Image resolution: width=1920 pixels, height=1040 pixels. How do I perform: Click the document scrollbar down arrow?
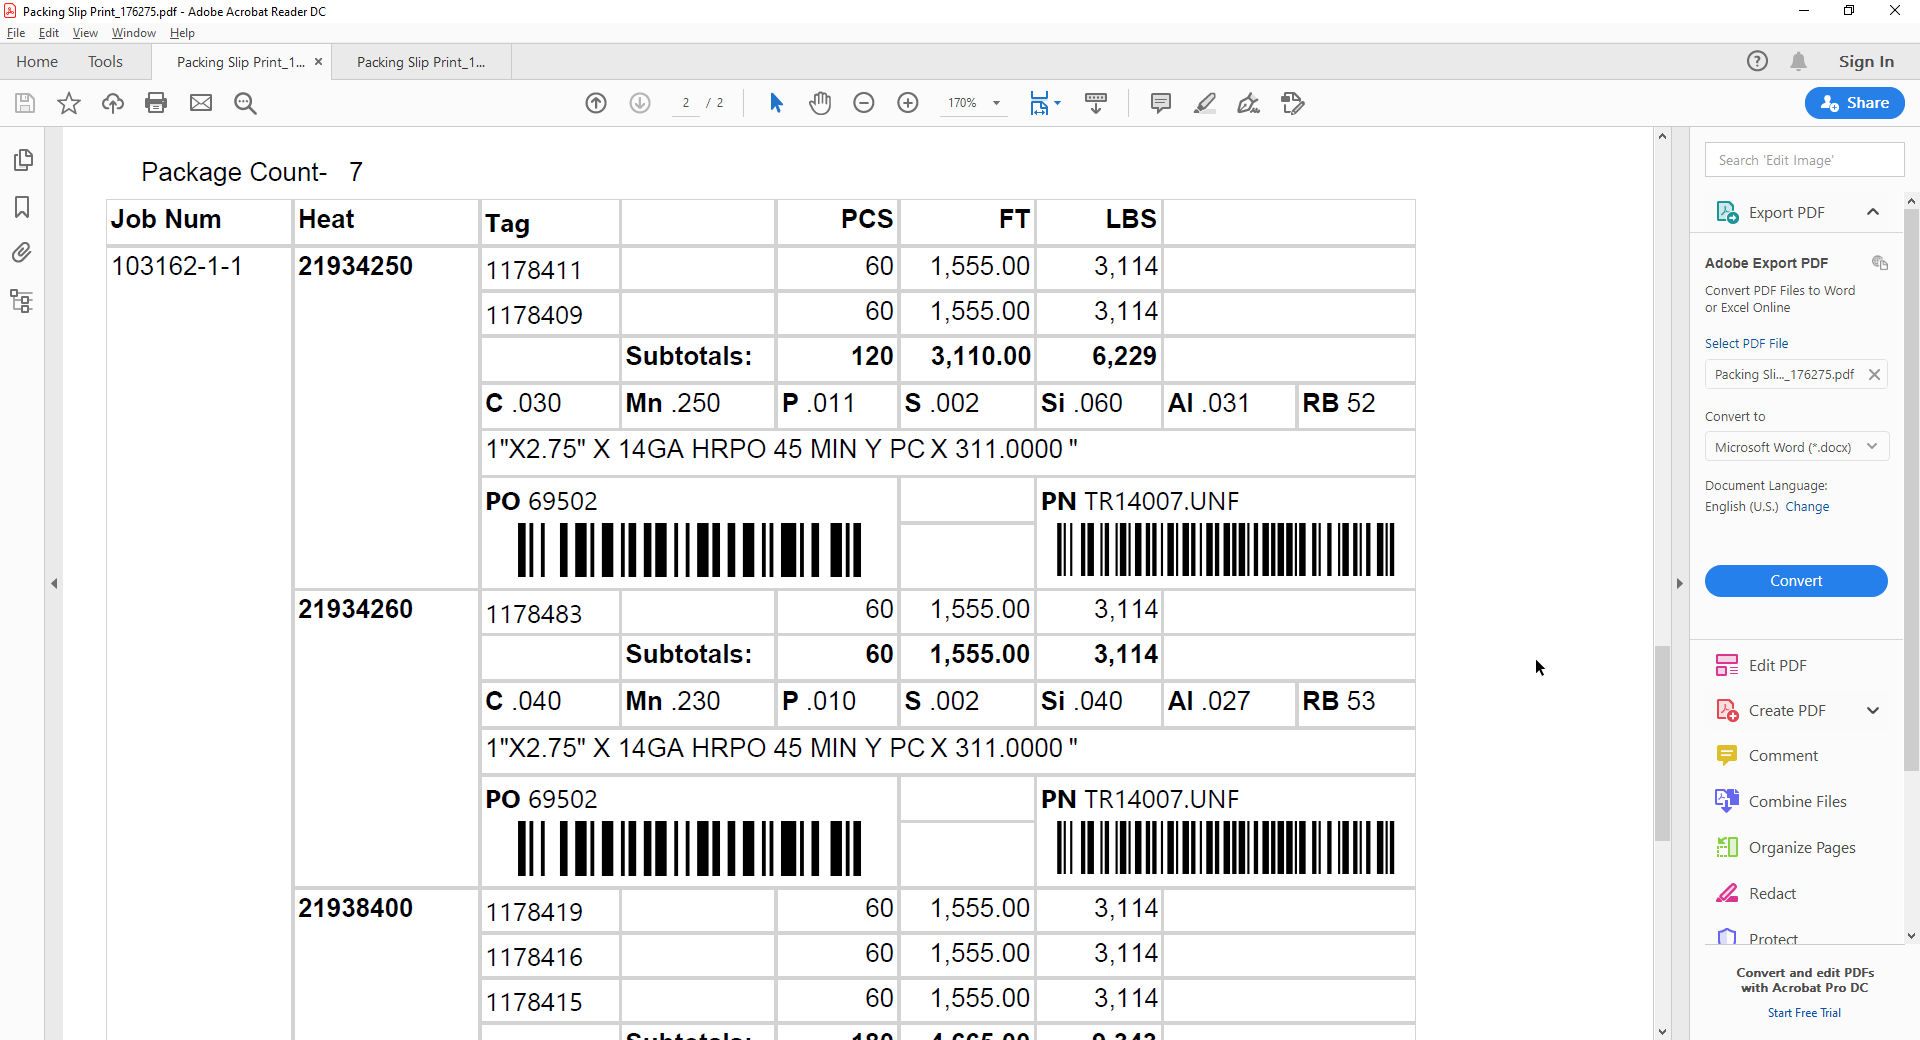(1662, 1031)
